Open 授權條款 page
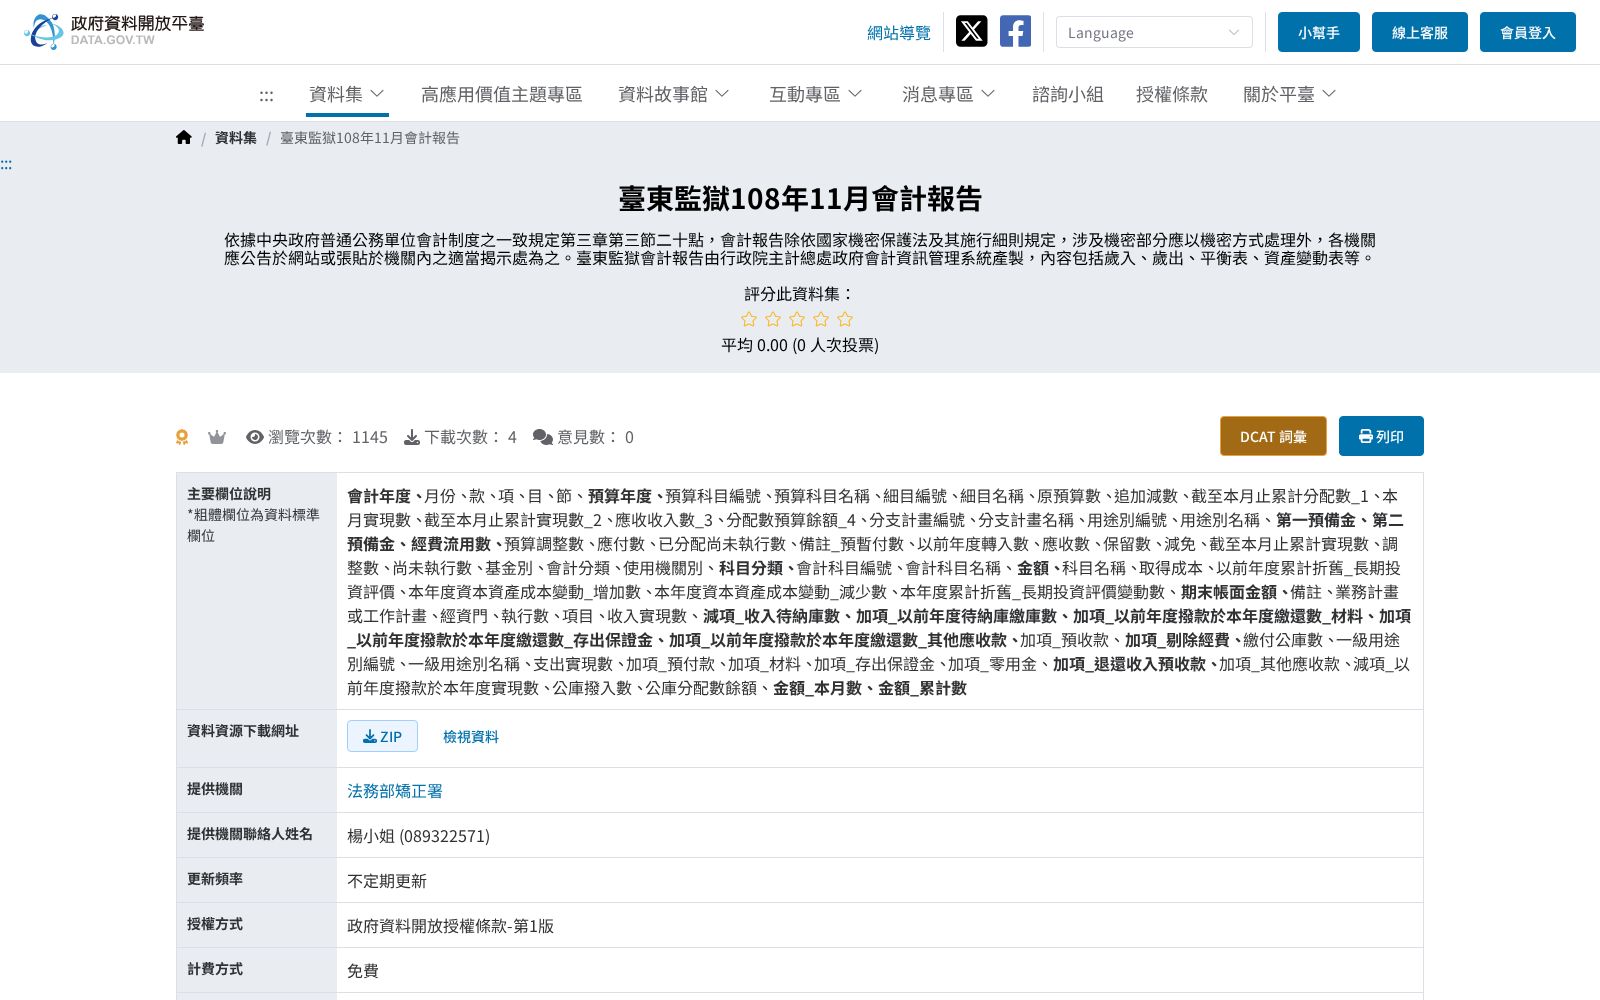Image resolution: width=1600 pixels, height=1000 pixels. 1172,94
